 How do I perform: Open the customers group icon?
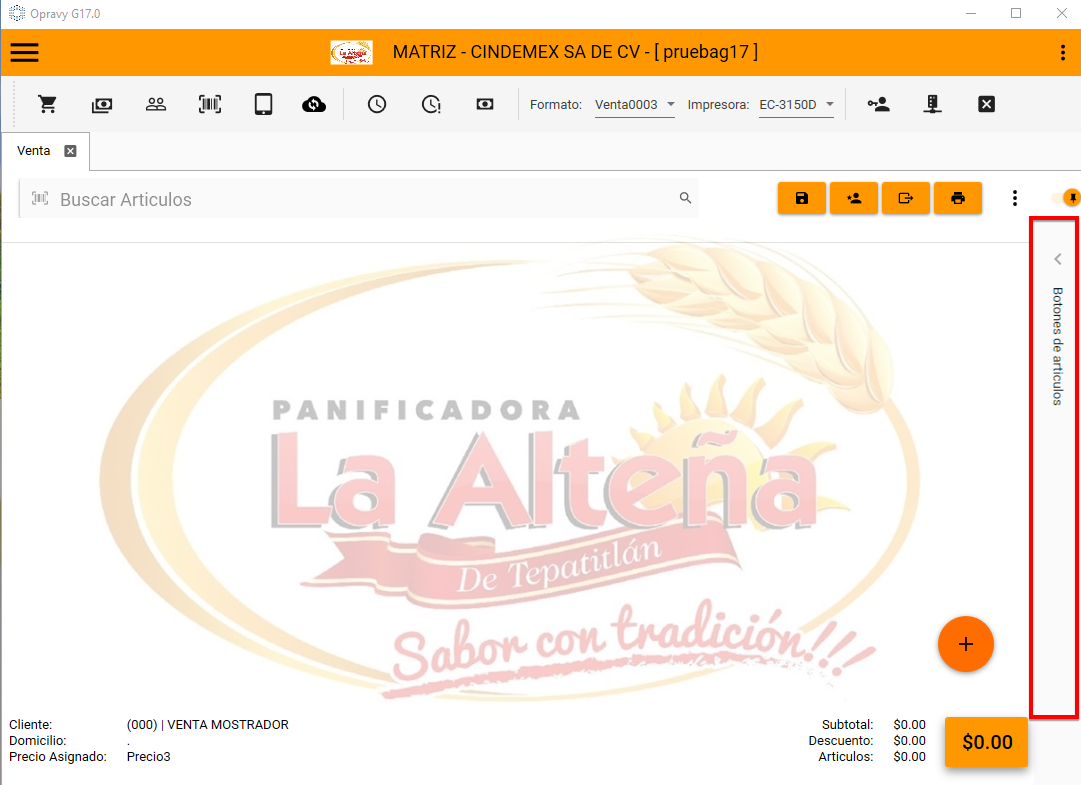(x=156, y=104)
